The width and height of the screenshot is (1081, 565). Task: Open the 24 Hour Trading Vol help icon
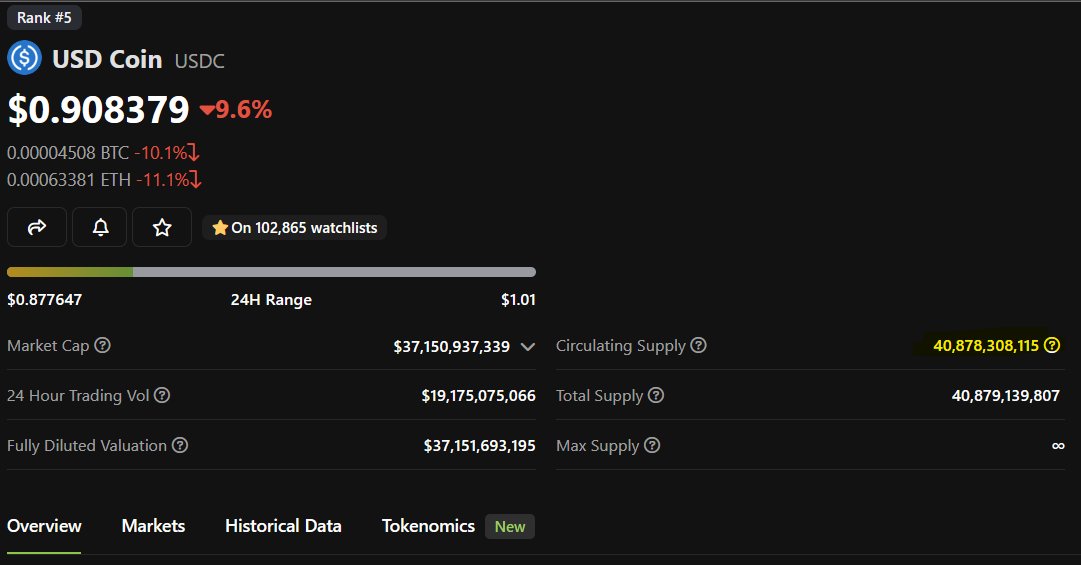pyautogui.click(x=162, y=395)
